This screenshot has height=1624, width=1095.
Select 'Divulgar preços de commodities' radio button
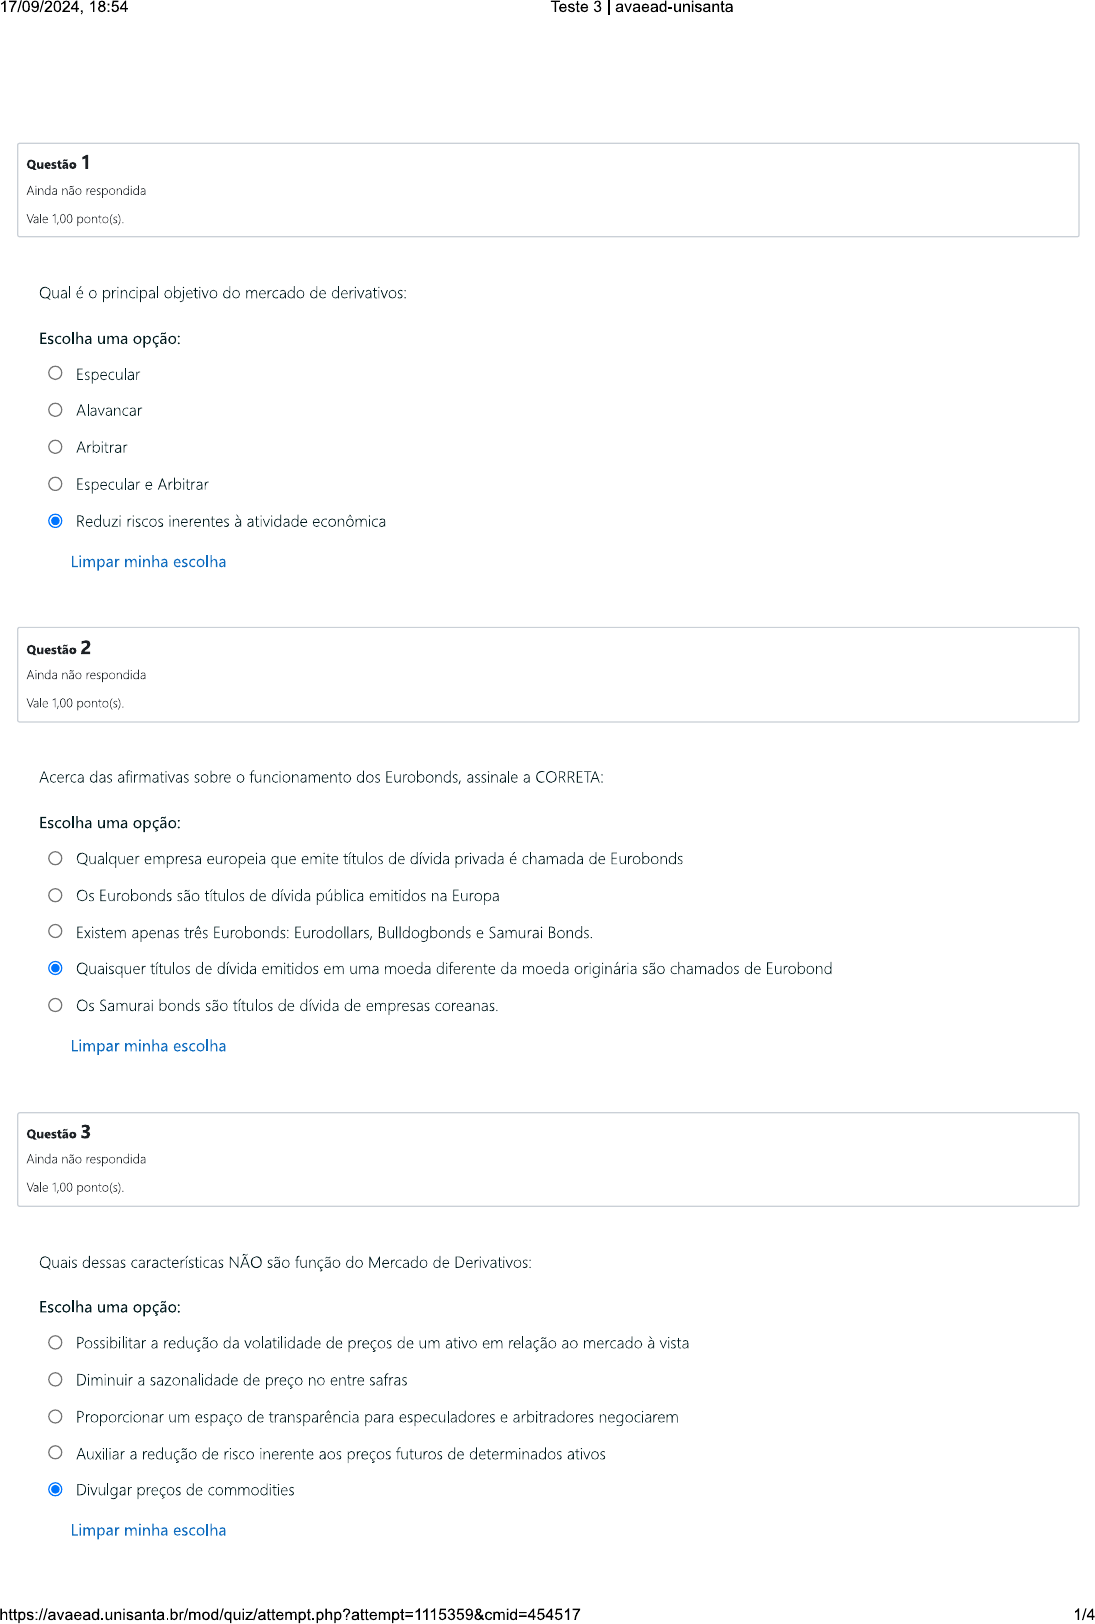(x=56, y=1490)
